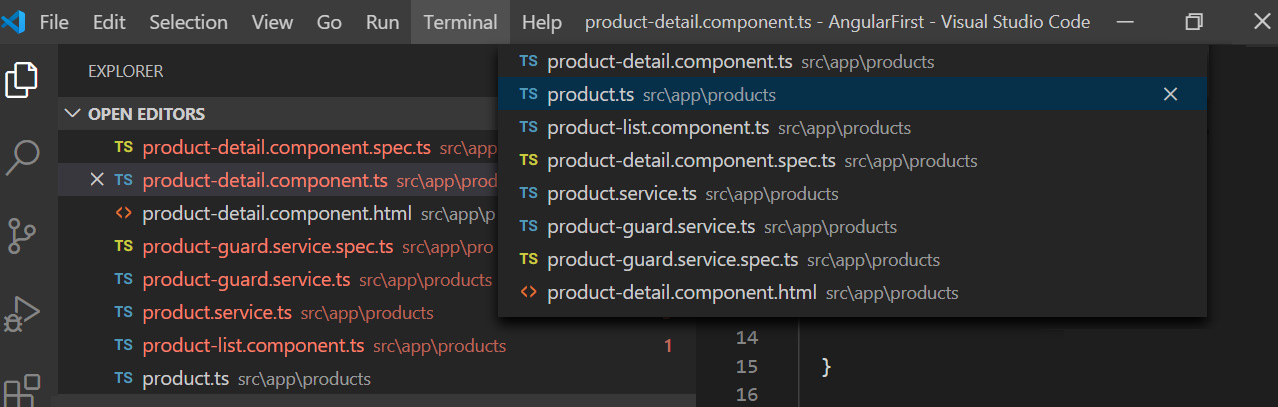1278x407 pixels.
Task: Open the Extensions activity bar icon
Action: click(x=23, y=390)
